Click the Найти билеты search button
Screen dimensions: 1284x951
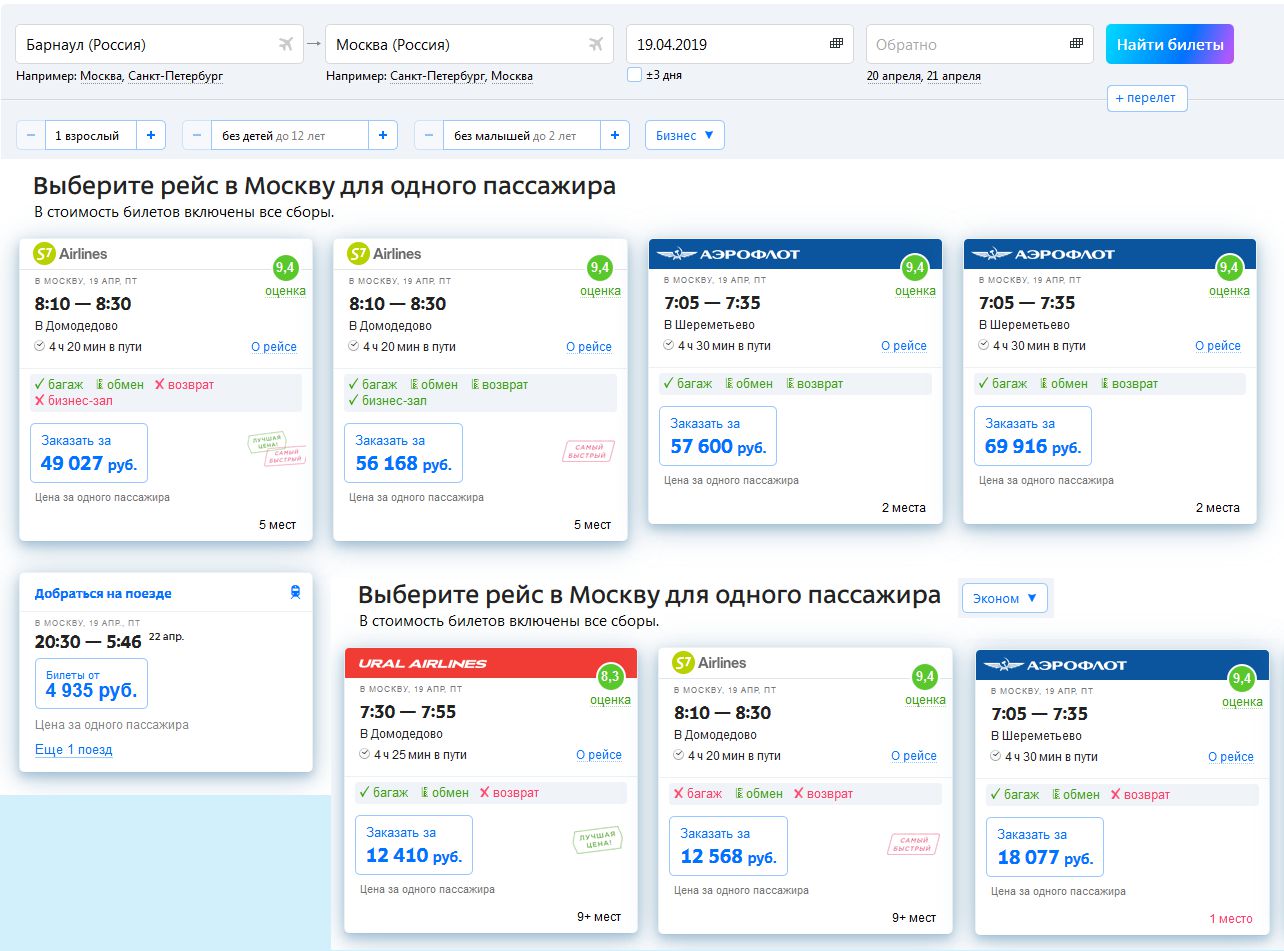[x=1170, y=44]
